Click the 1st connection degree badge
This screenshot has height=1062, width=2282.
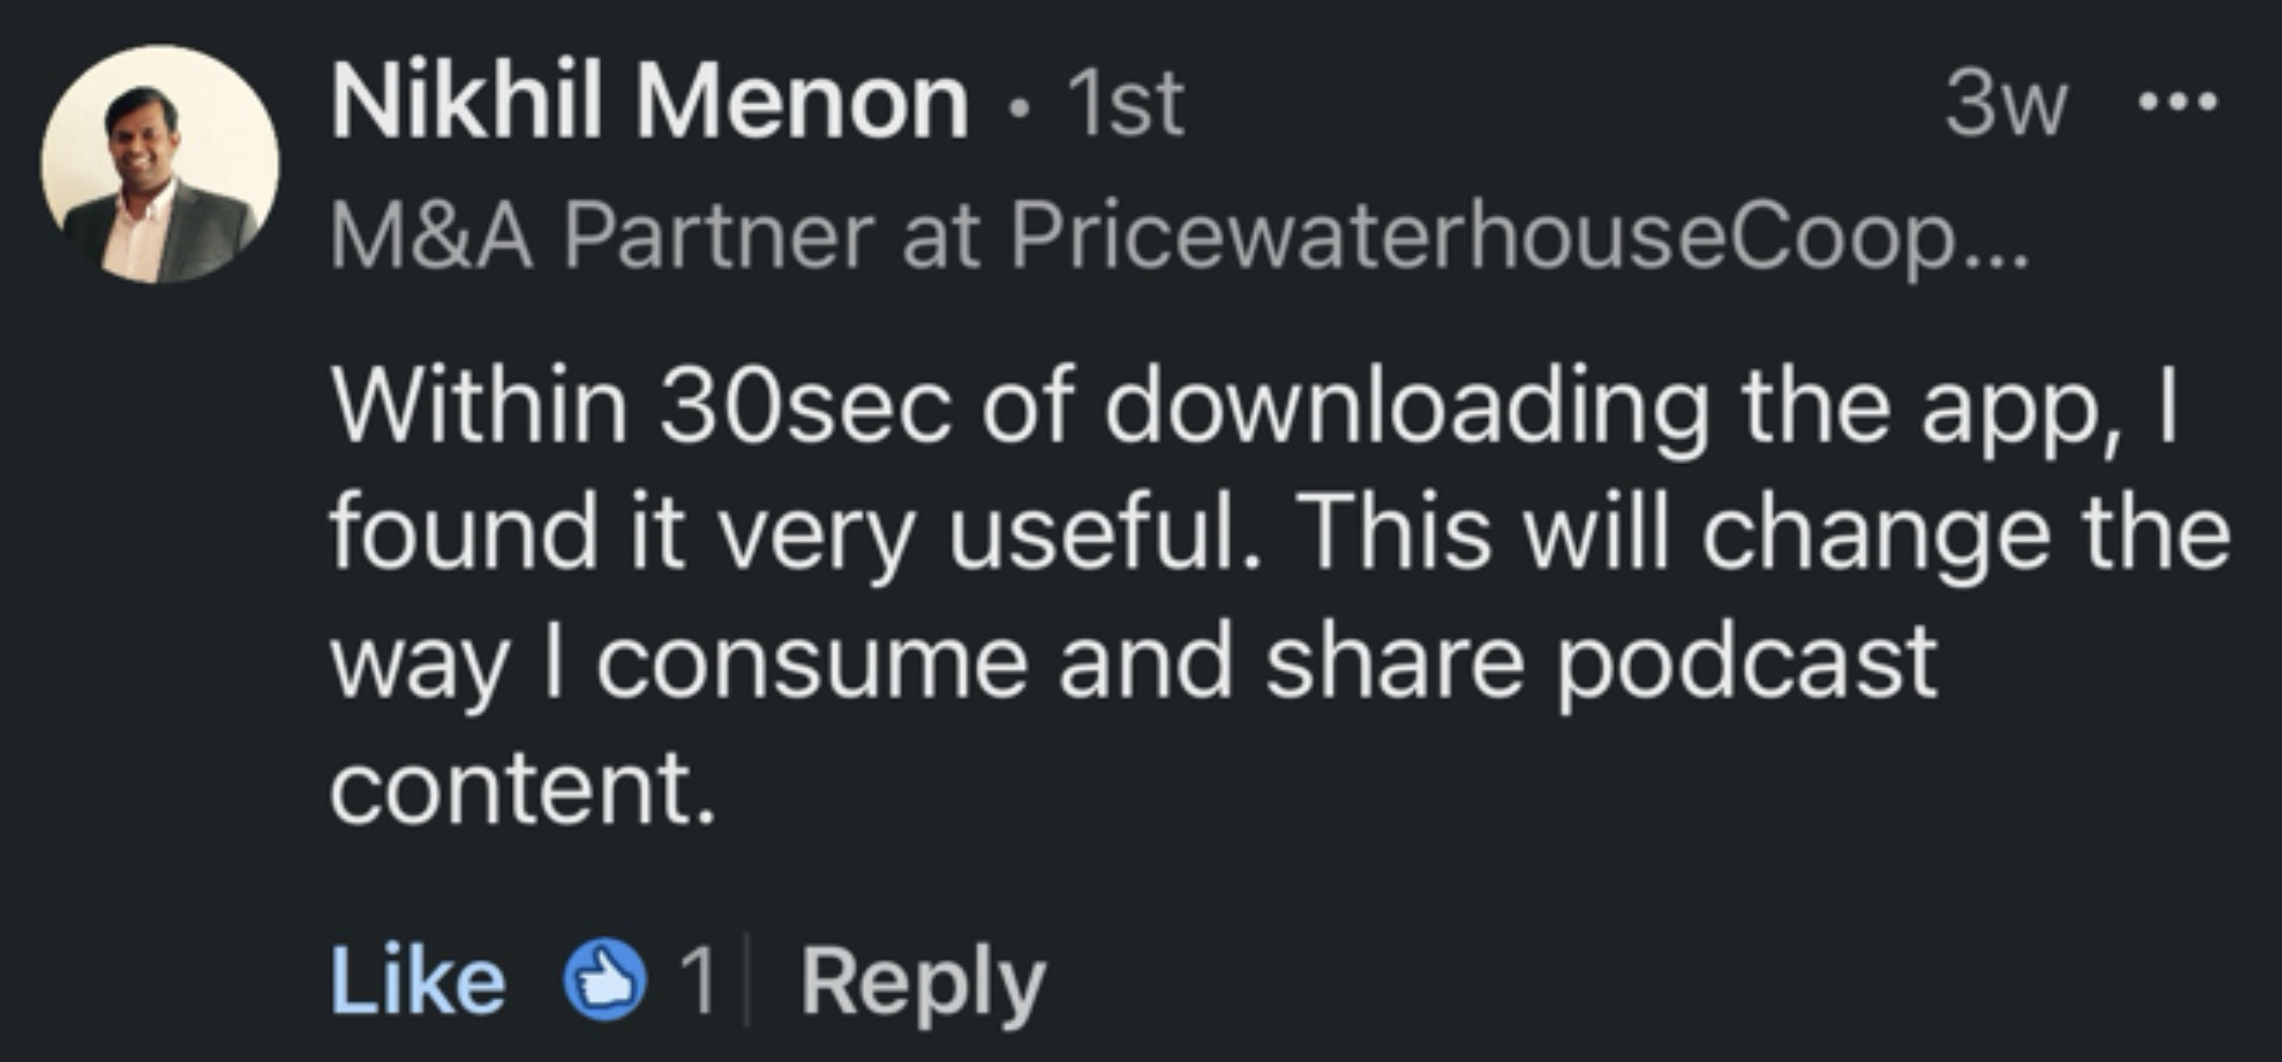click(x=1125, y=103)
